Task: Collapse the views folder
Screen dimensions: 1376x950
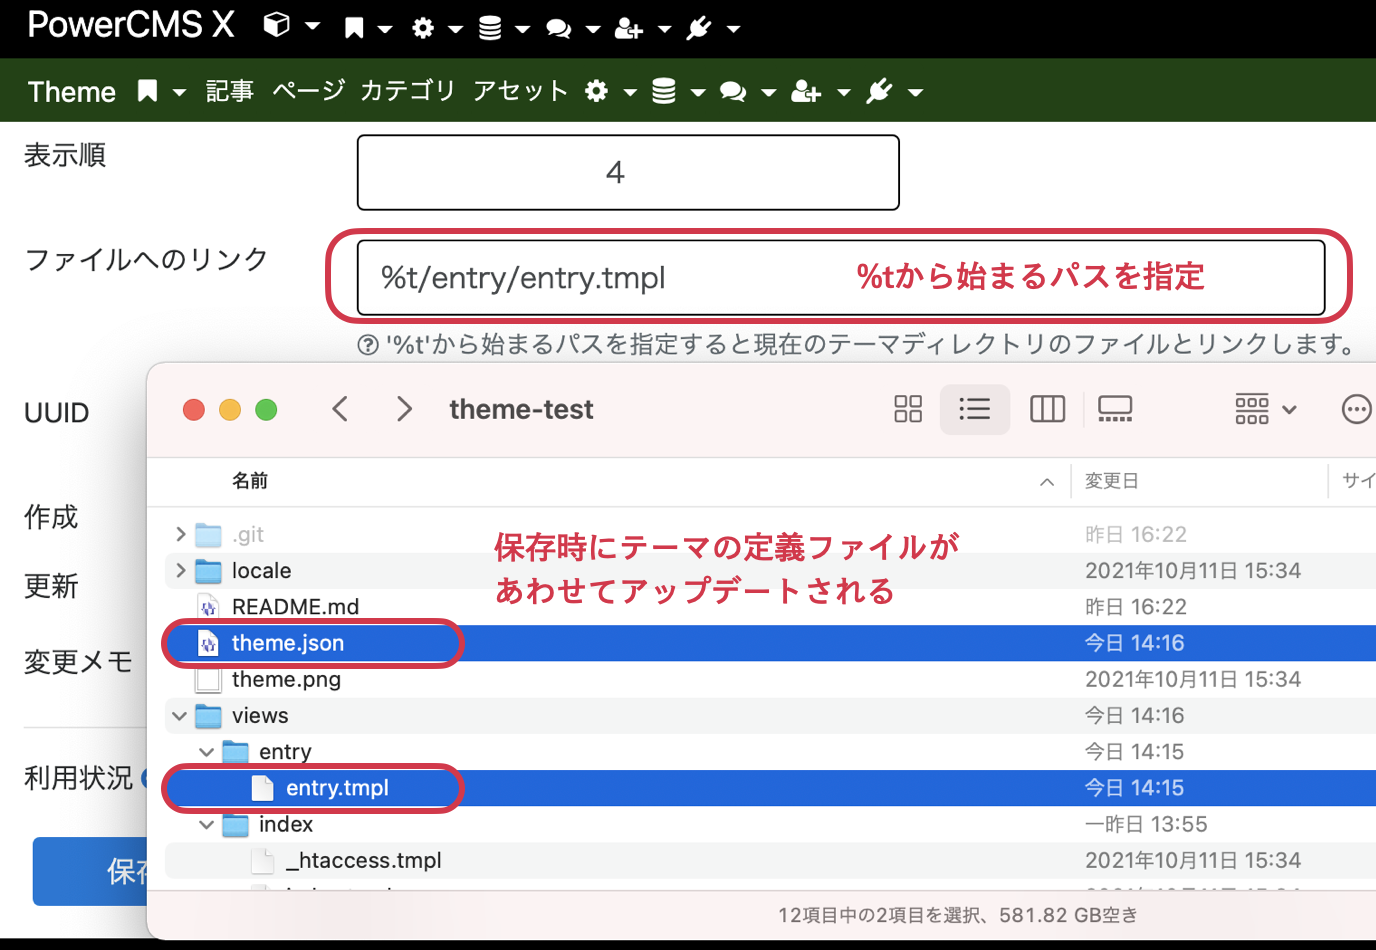Action: coord(179,716)
